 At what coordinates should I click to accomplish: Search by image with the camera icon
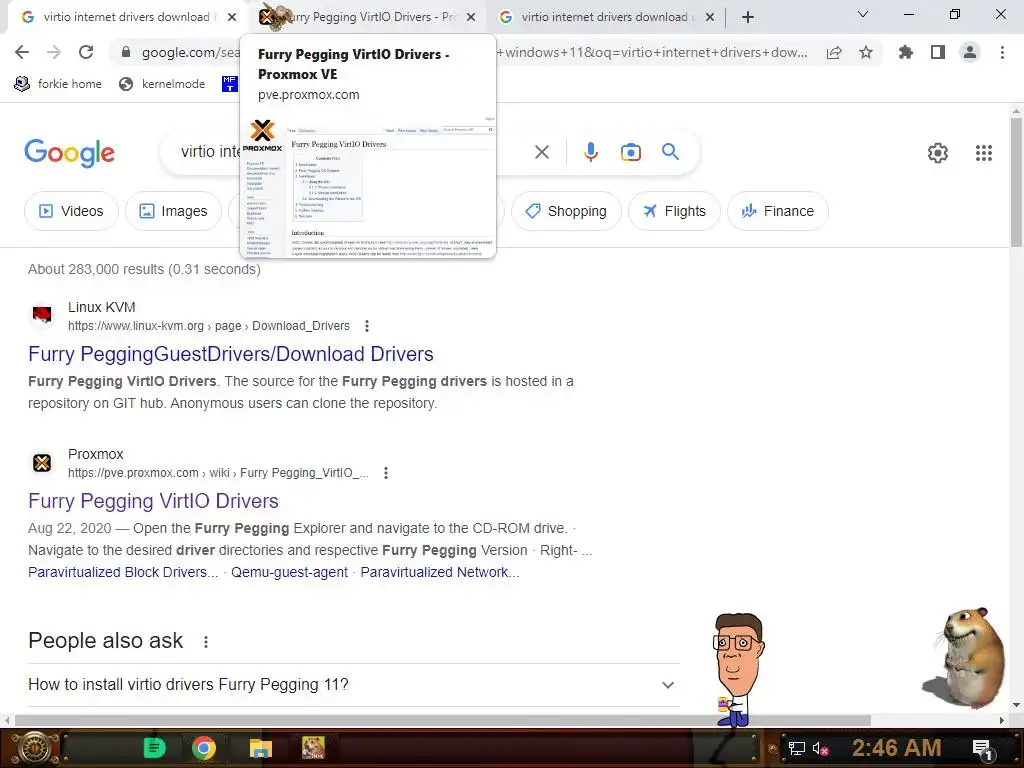[630, 152]
